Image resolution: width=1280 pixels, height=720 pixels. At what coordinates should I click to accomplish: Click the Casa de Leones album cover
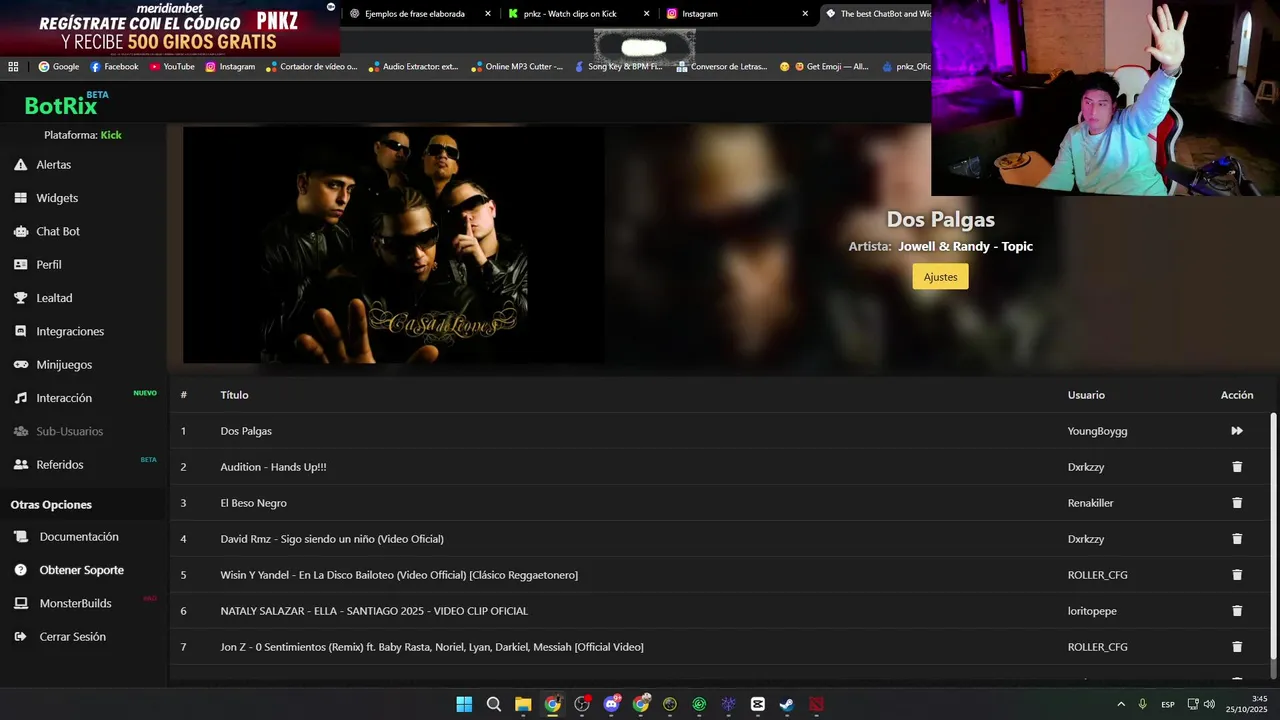[x=393, y=245]
